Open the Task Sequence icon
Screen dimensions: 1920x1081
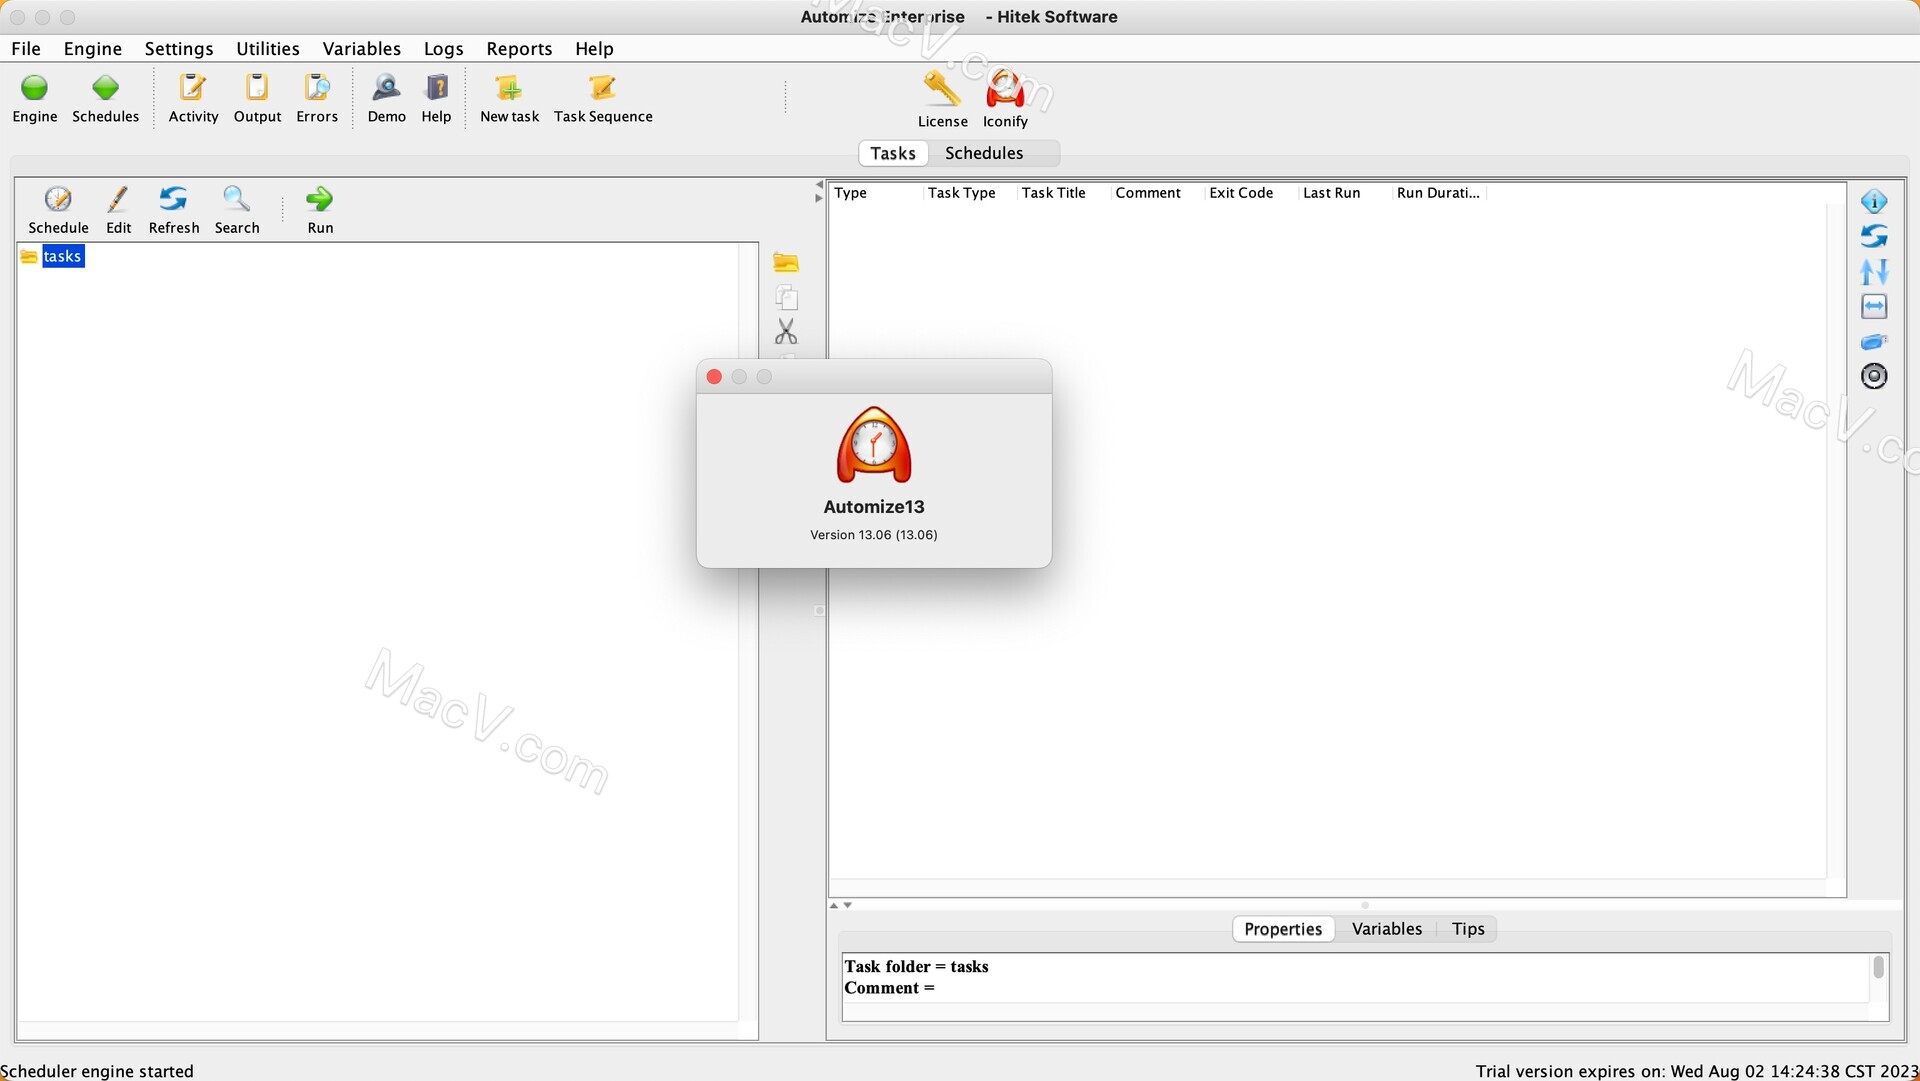tap(603, 98)
